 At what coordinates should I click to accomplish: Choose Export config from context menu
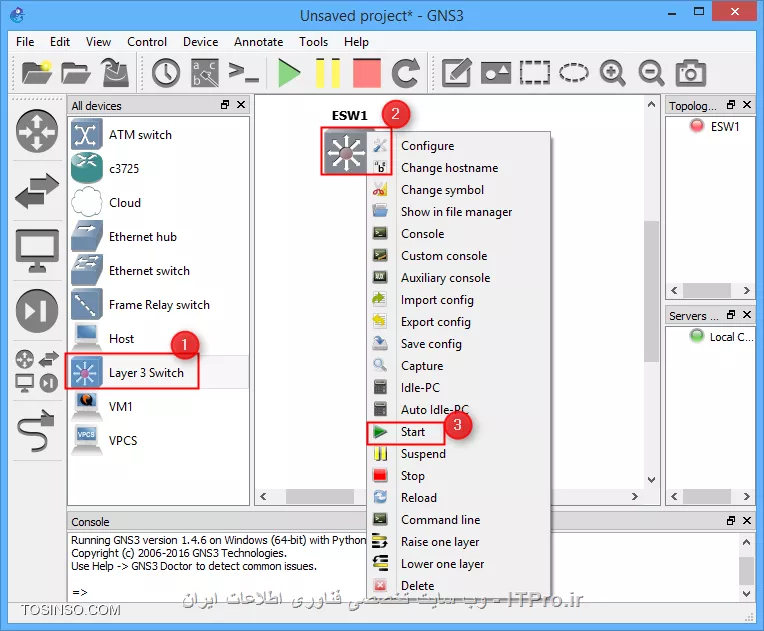458,322
